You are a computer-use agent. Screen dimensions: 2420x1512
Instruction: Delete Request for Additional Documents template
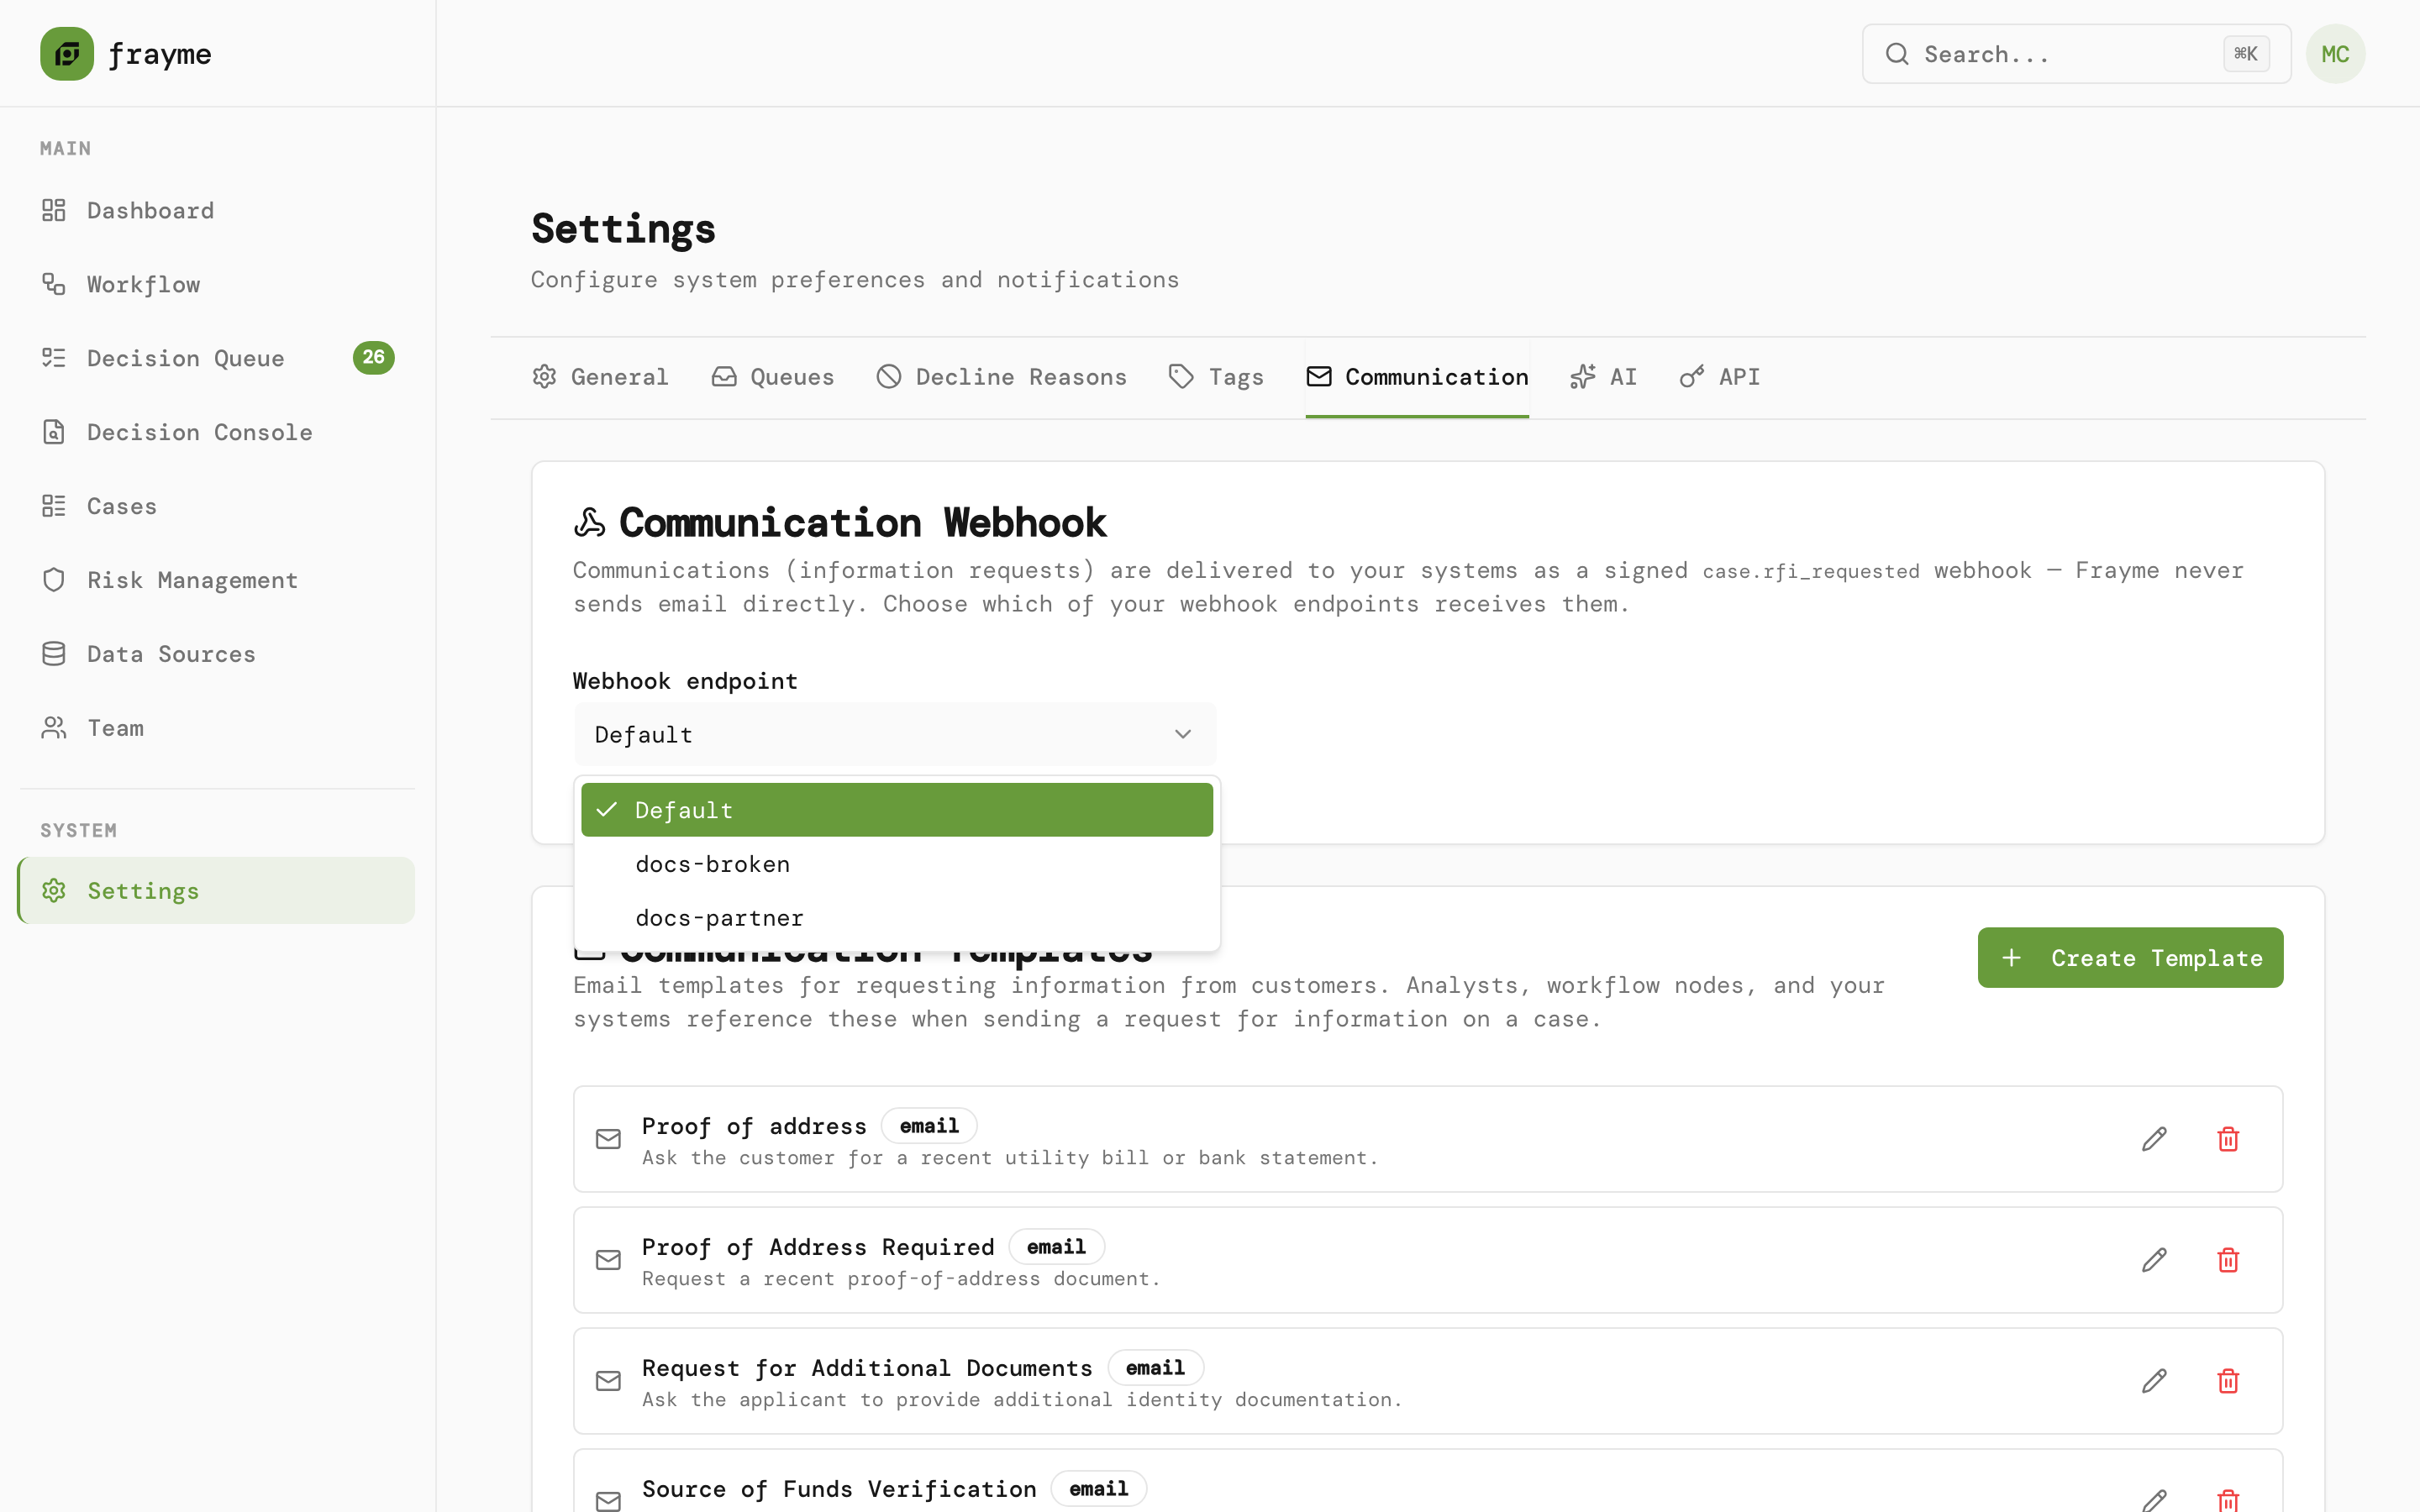[x=2228, y=1381]
